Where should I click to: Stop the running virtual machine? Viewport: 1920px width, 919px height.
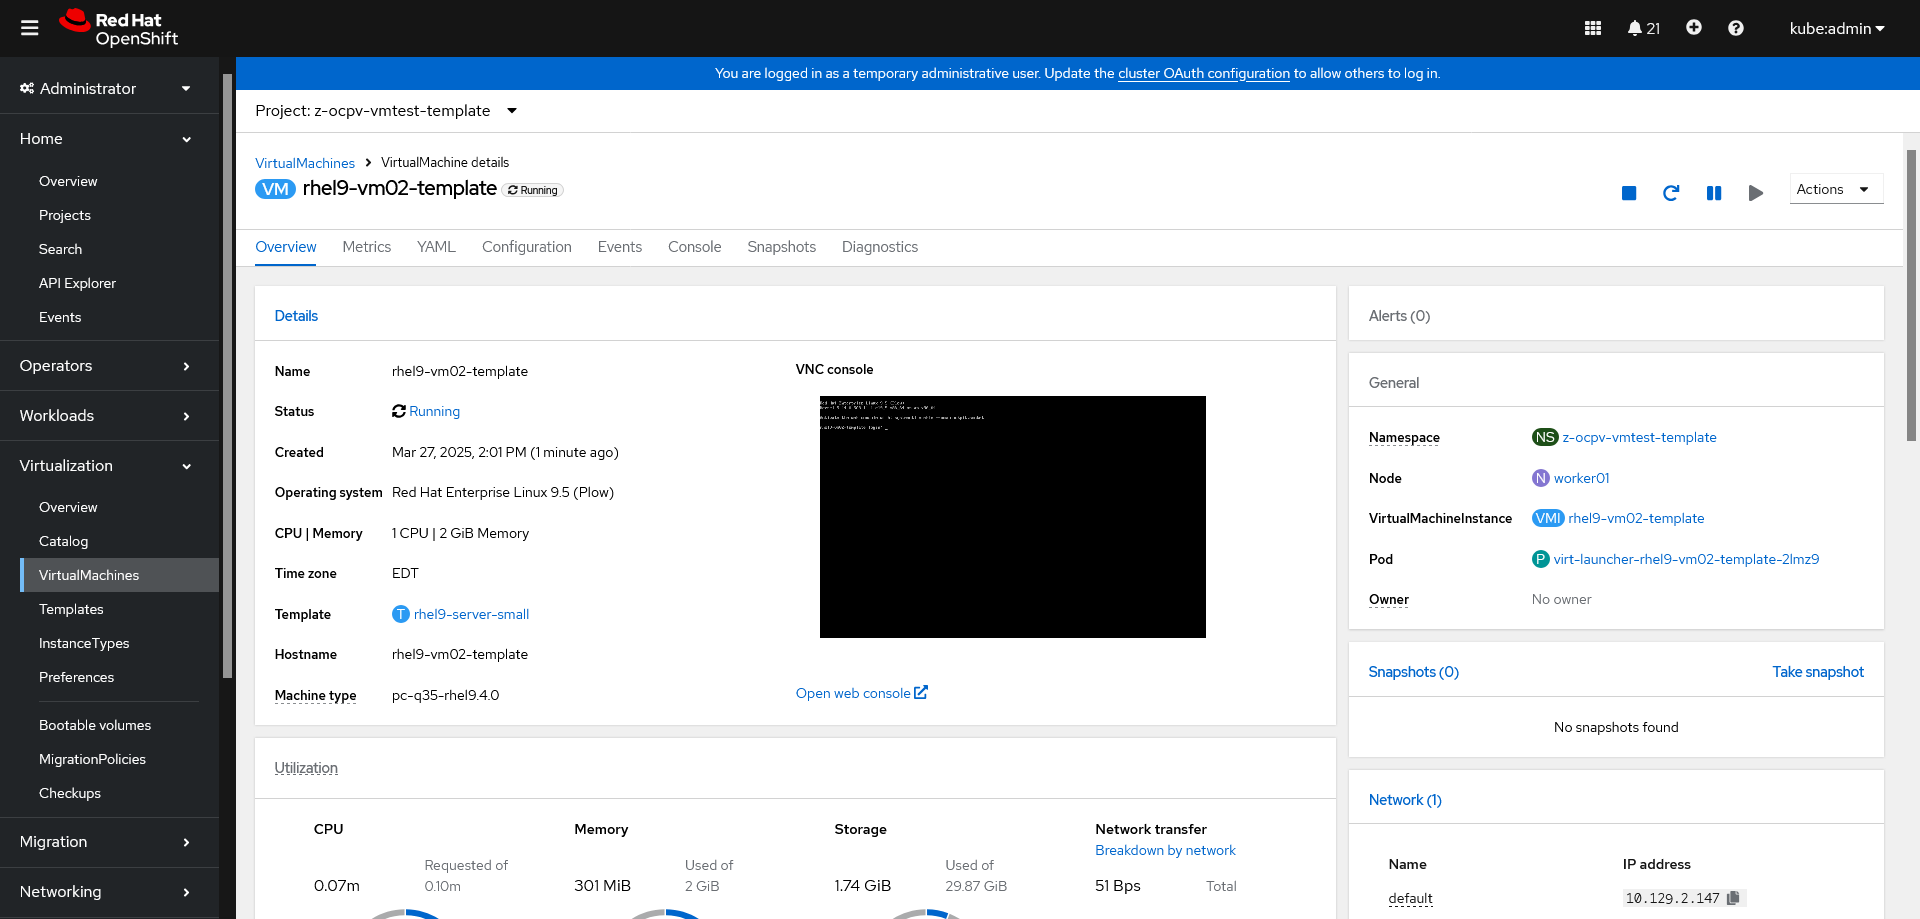(x=1629, y=192)
